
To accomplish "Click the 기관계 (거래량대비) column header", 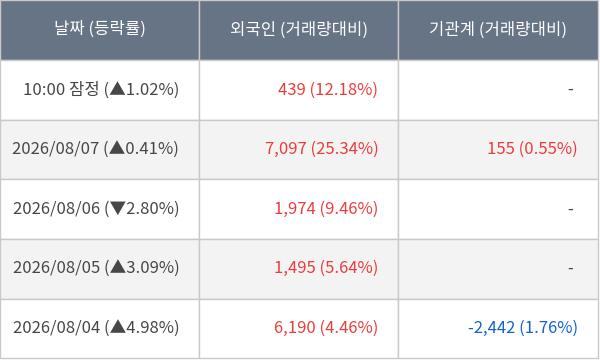I will click(498, 30).
